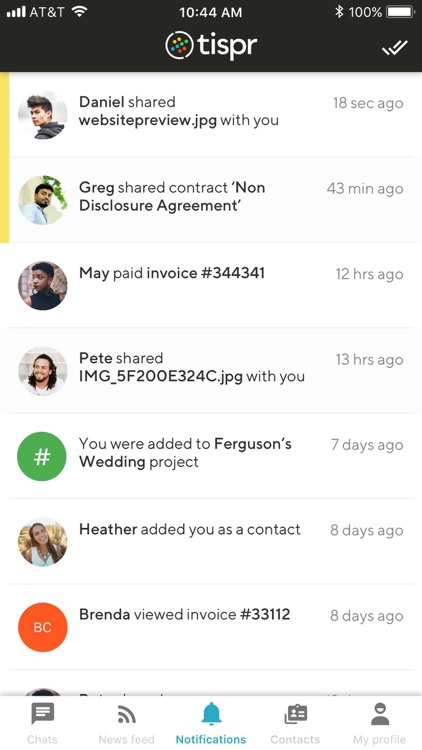
Task: Open the Non Disclosure Agreement contract notification
Action: pos(215,200)
